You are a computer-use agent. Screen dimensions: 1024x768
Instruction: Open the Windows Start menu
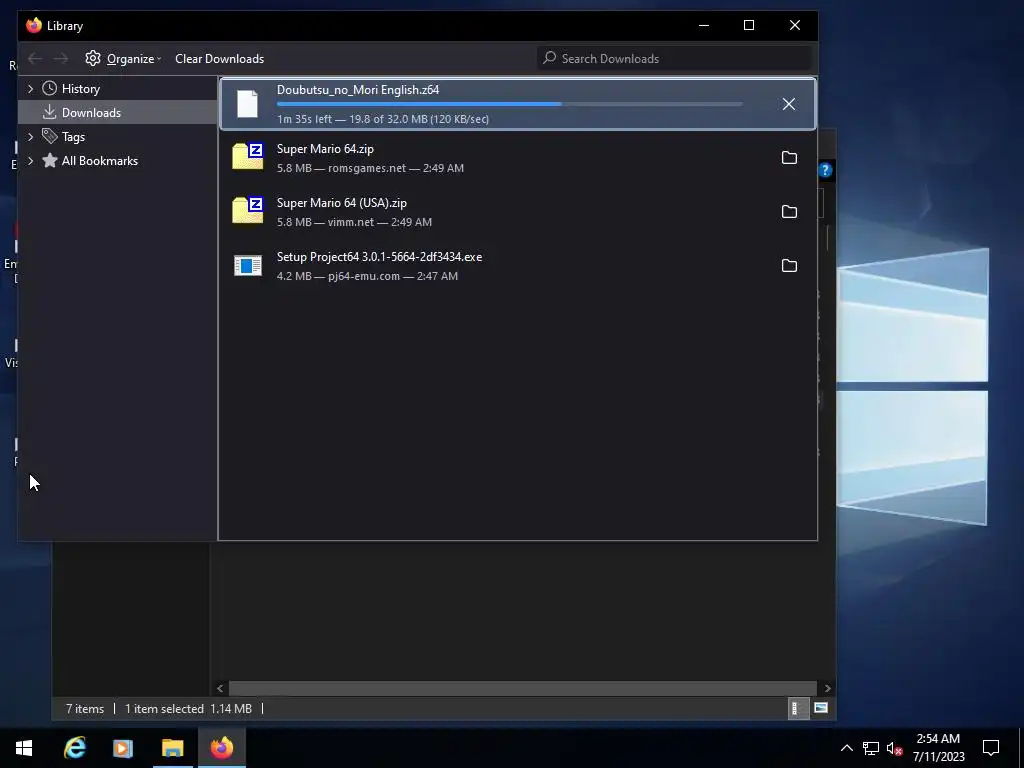[x=24, y=748]
